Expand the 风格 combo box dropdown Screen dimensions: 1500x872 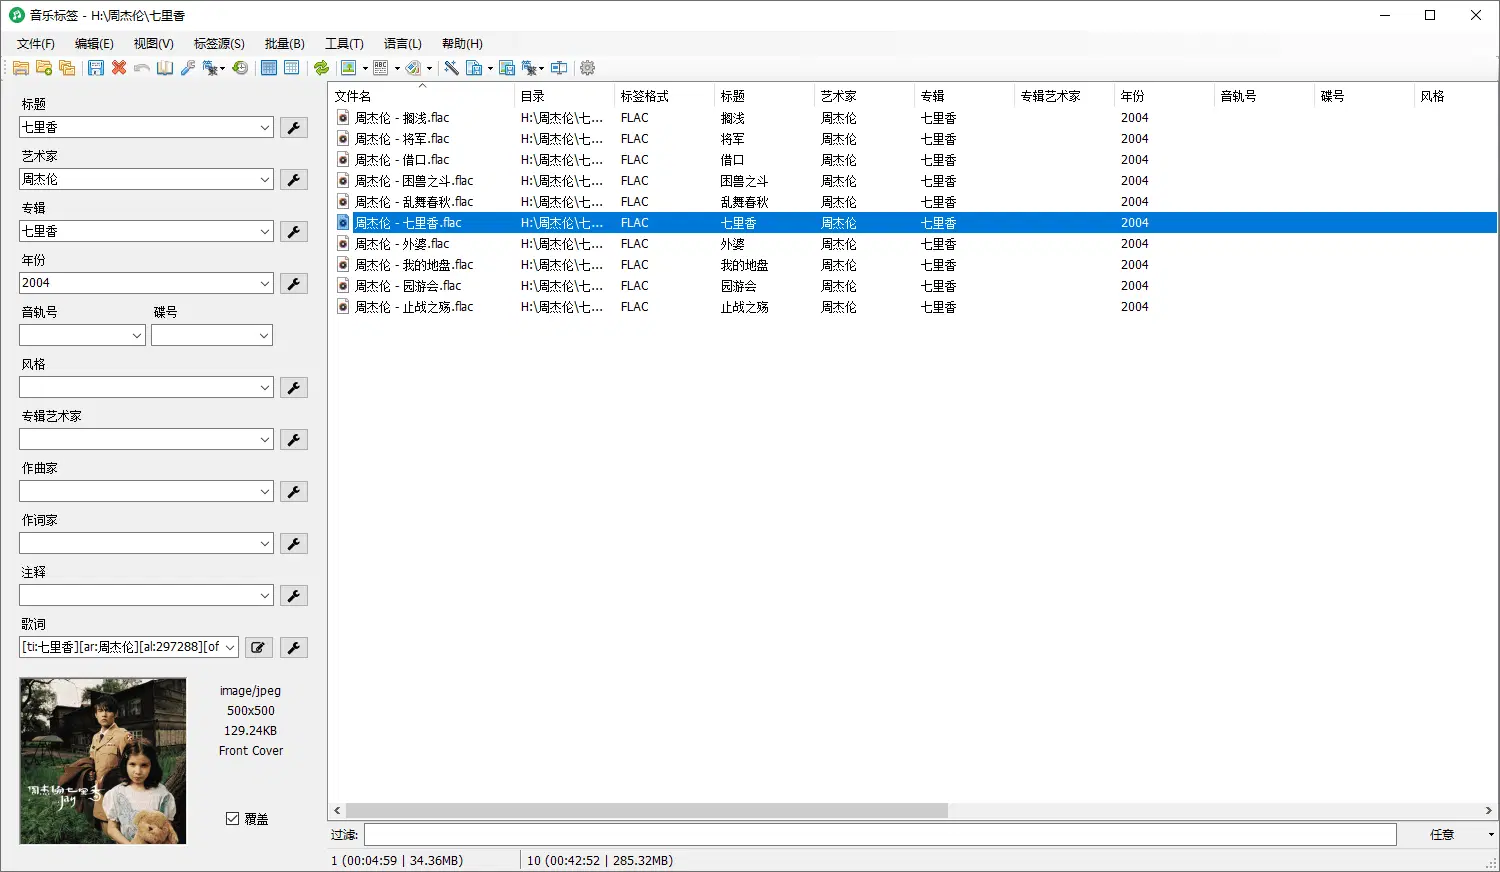265,388
